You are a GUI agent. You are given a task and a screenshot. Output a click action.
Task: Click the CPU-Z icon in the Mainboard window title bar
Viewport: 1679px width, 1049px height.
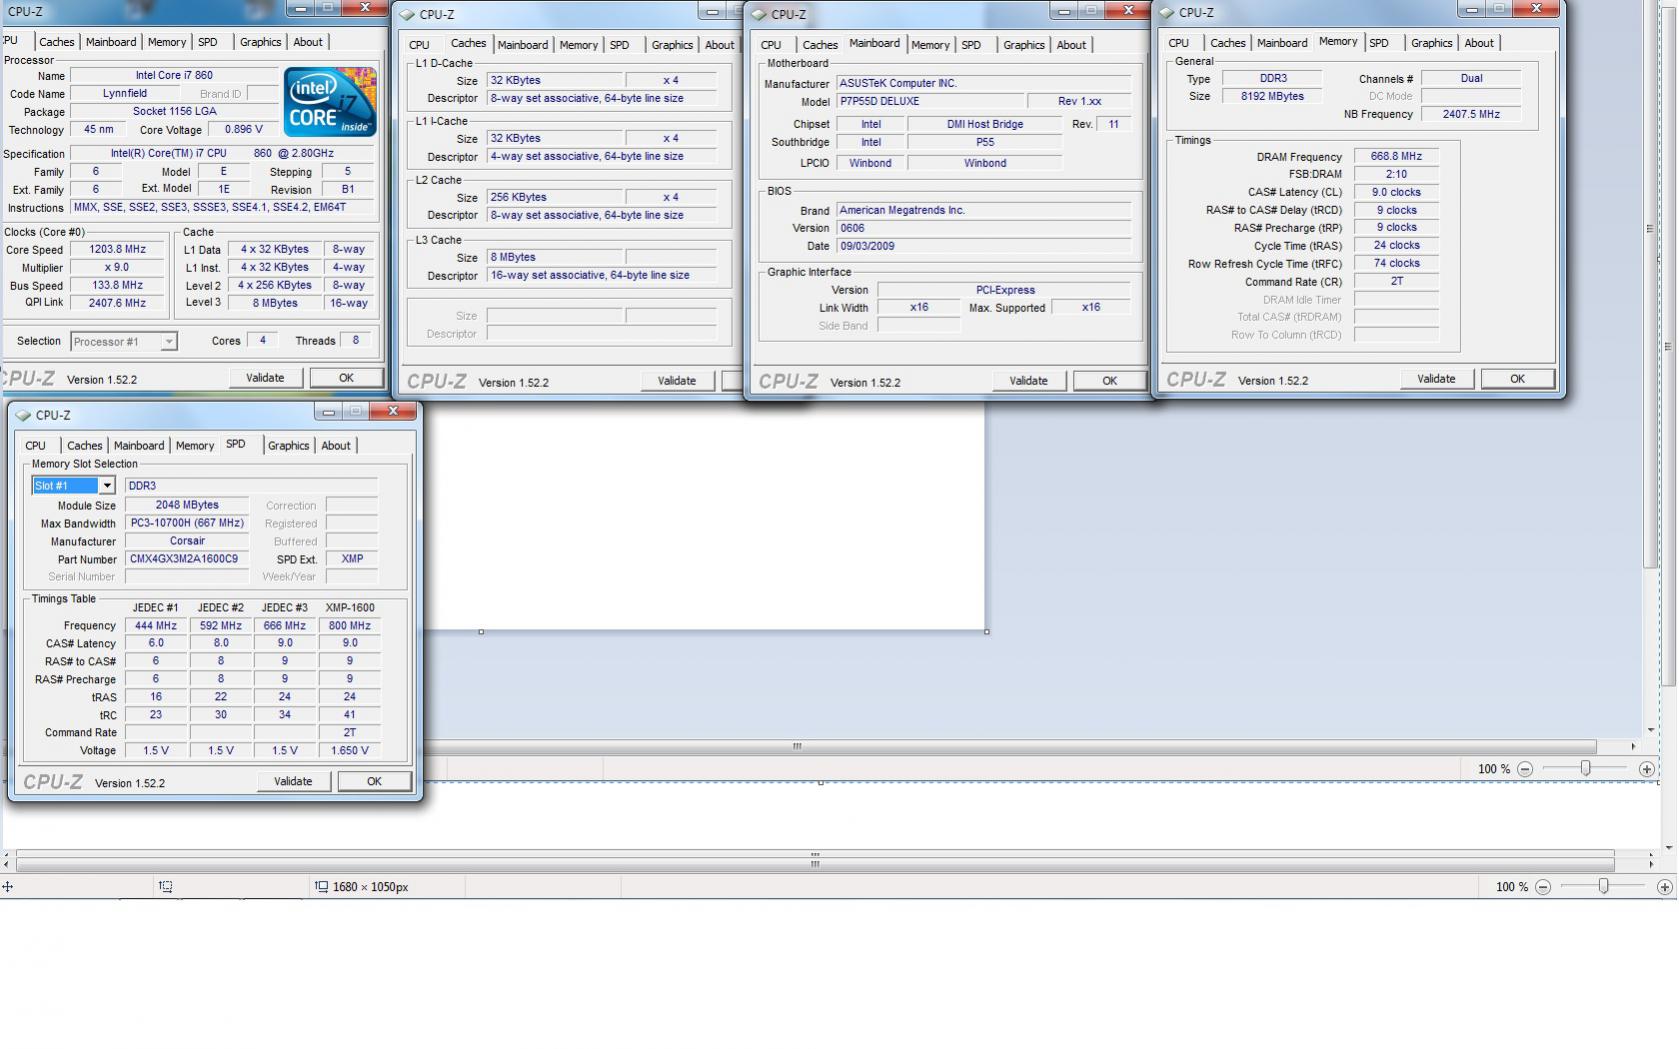758,14
